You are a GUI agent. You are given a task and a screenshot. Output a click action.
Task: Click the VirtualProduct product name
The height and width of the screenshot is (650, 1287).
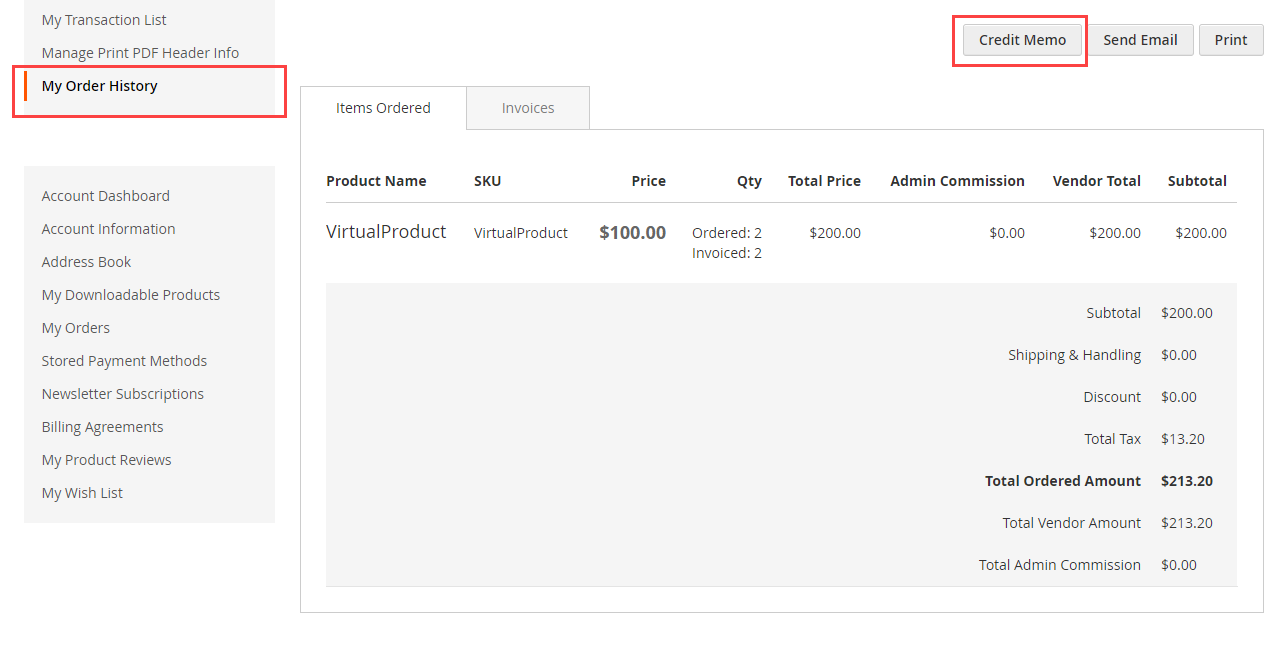(386, 232)
